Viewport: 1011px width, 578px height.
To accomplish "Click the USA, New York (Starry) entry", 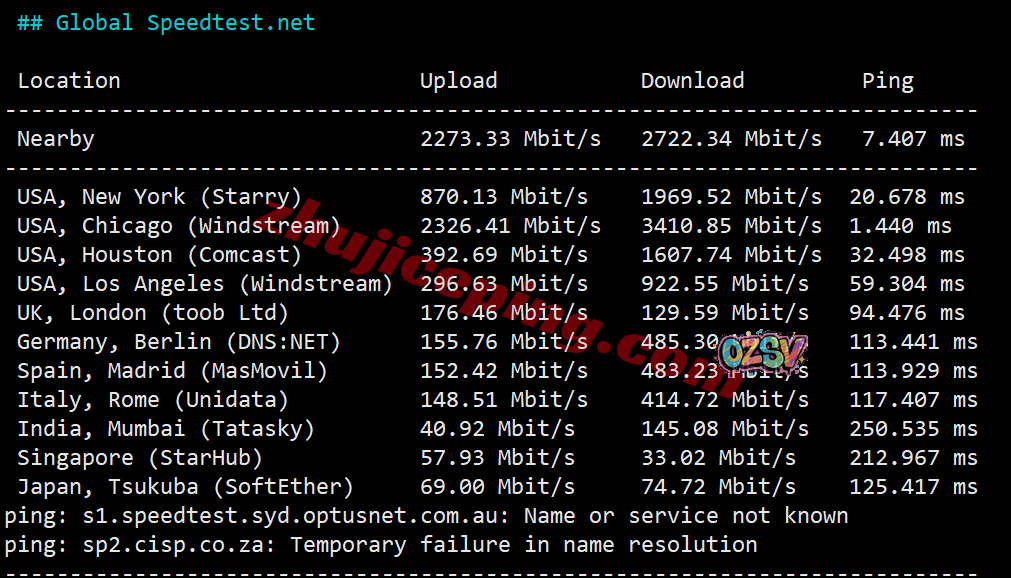I will click(x=159, y=197).
